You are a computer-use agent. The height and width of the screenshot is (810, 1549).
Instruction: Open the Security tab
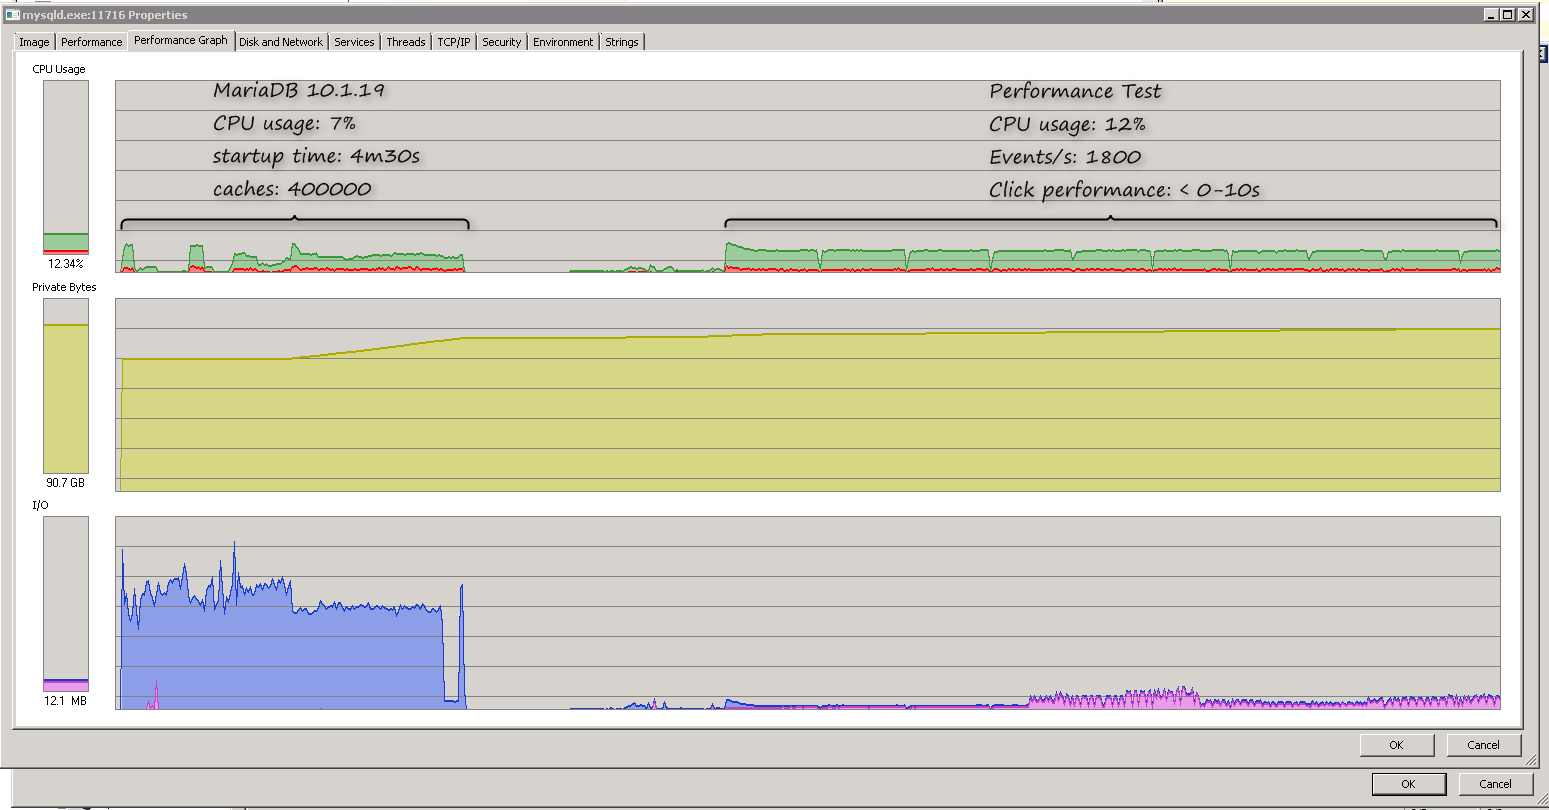[501, 42]
